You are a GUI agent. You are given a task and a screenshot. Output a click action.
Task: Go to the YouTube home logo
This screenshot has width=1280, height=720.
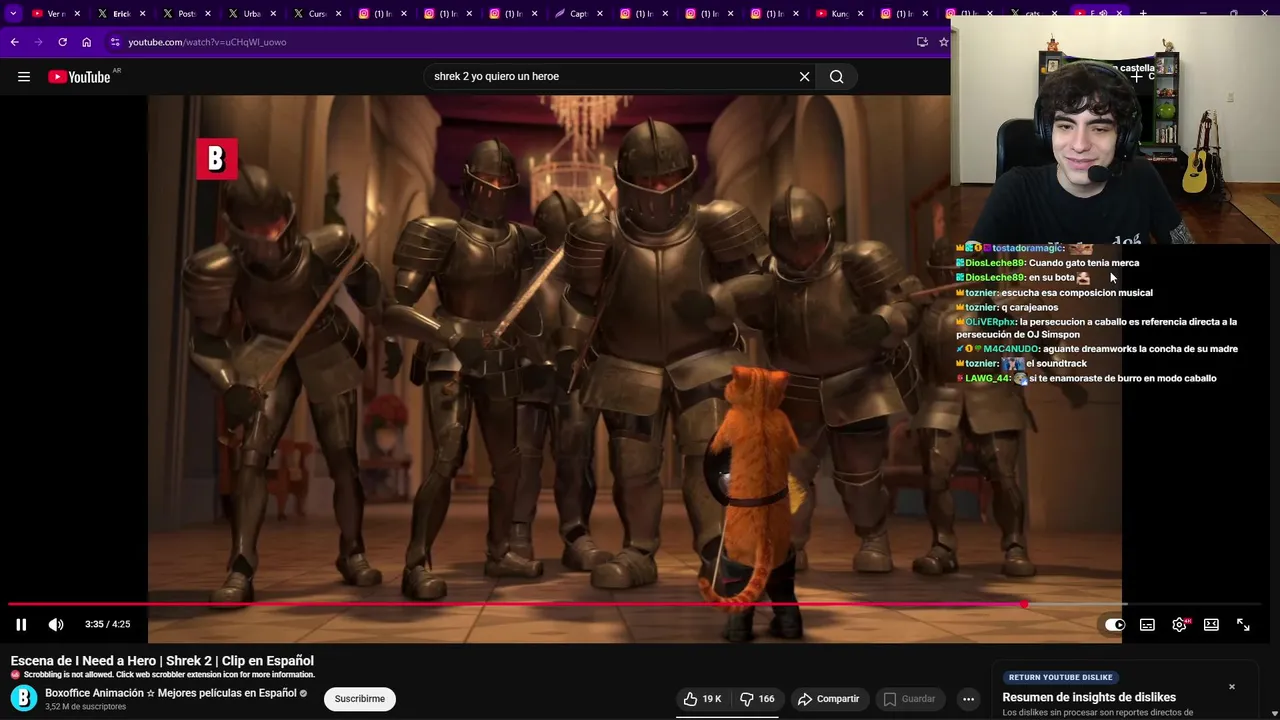click(x=79, y=77)
